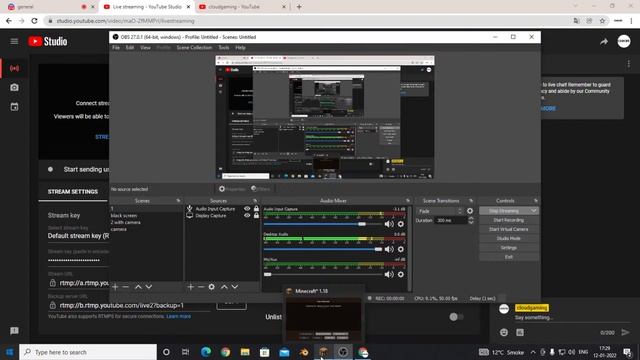Click Start Recording in OBS Controls
Viewport: 640px width, 360px height.
pyautogui.click(x=509, y=220)
